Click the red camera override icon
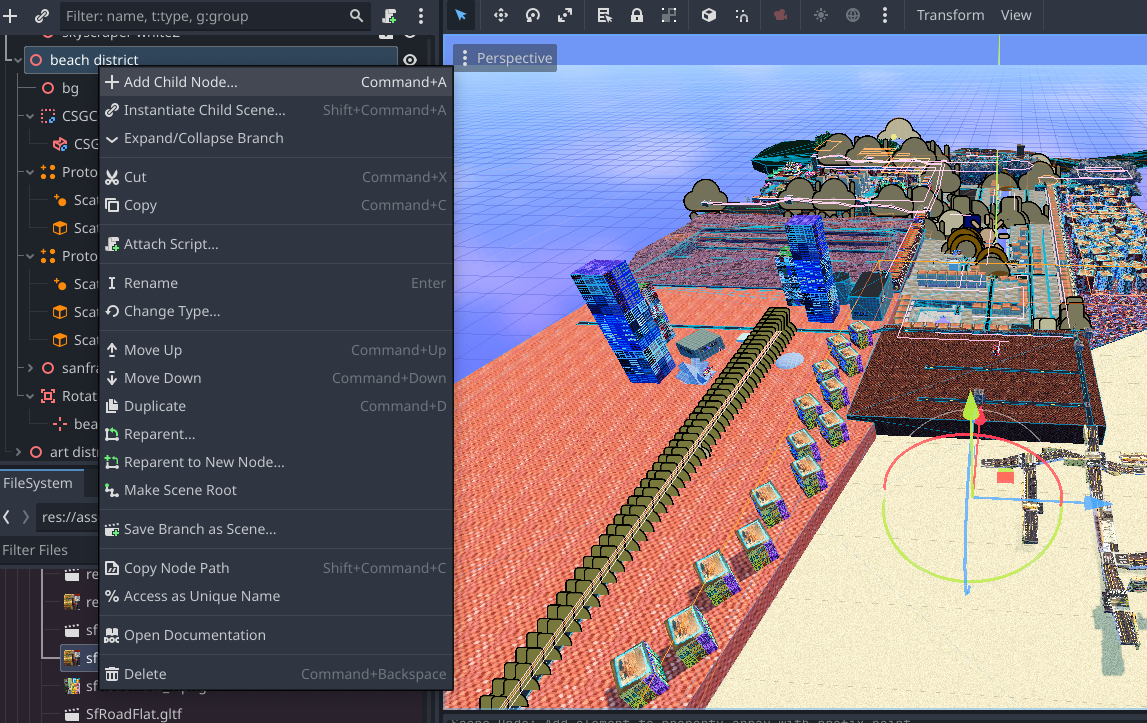 pos(781,15)
